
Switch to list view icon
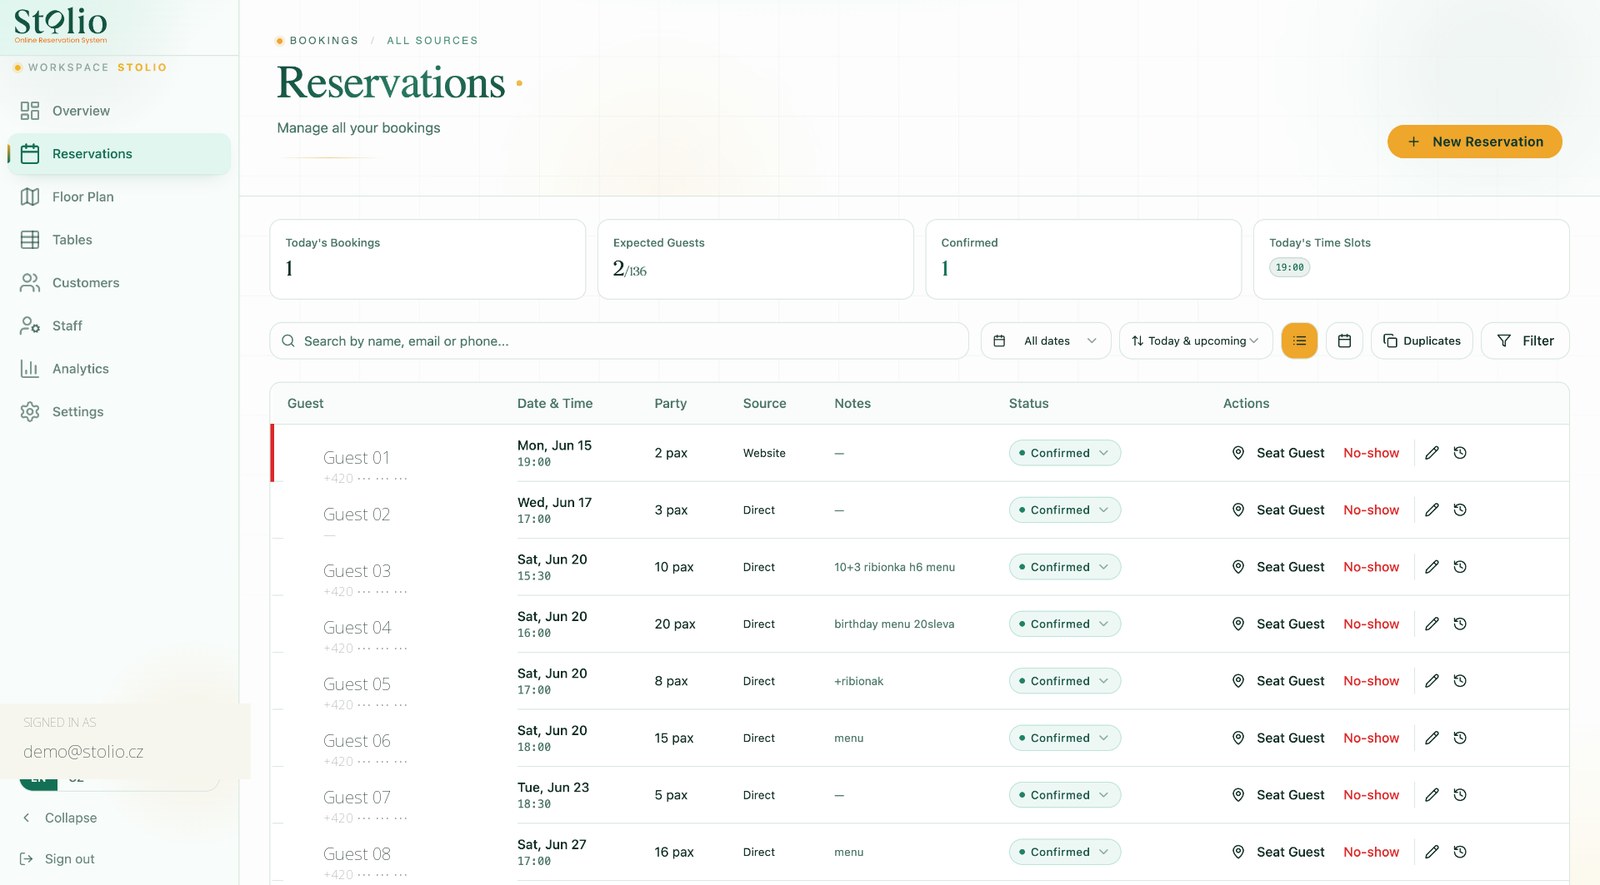pyautogui.click(x=1299, y=341)
